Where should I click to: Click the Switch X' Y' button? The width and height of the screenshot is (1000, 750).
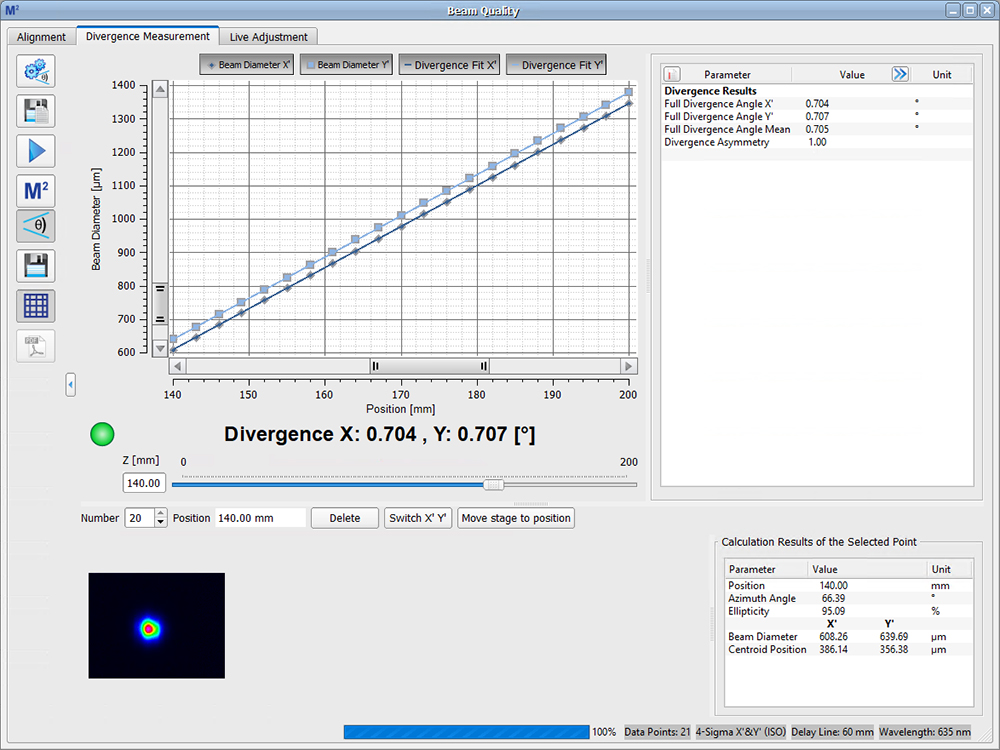tap(418, 518)
